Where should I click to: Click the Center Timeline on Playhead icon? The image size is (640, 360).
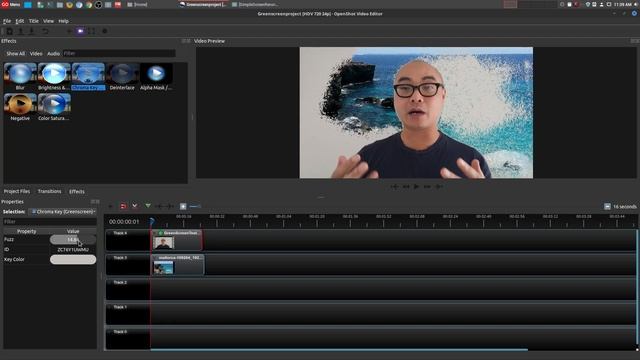pyautogui.click(x=183, y=206)
